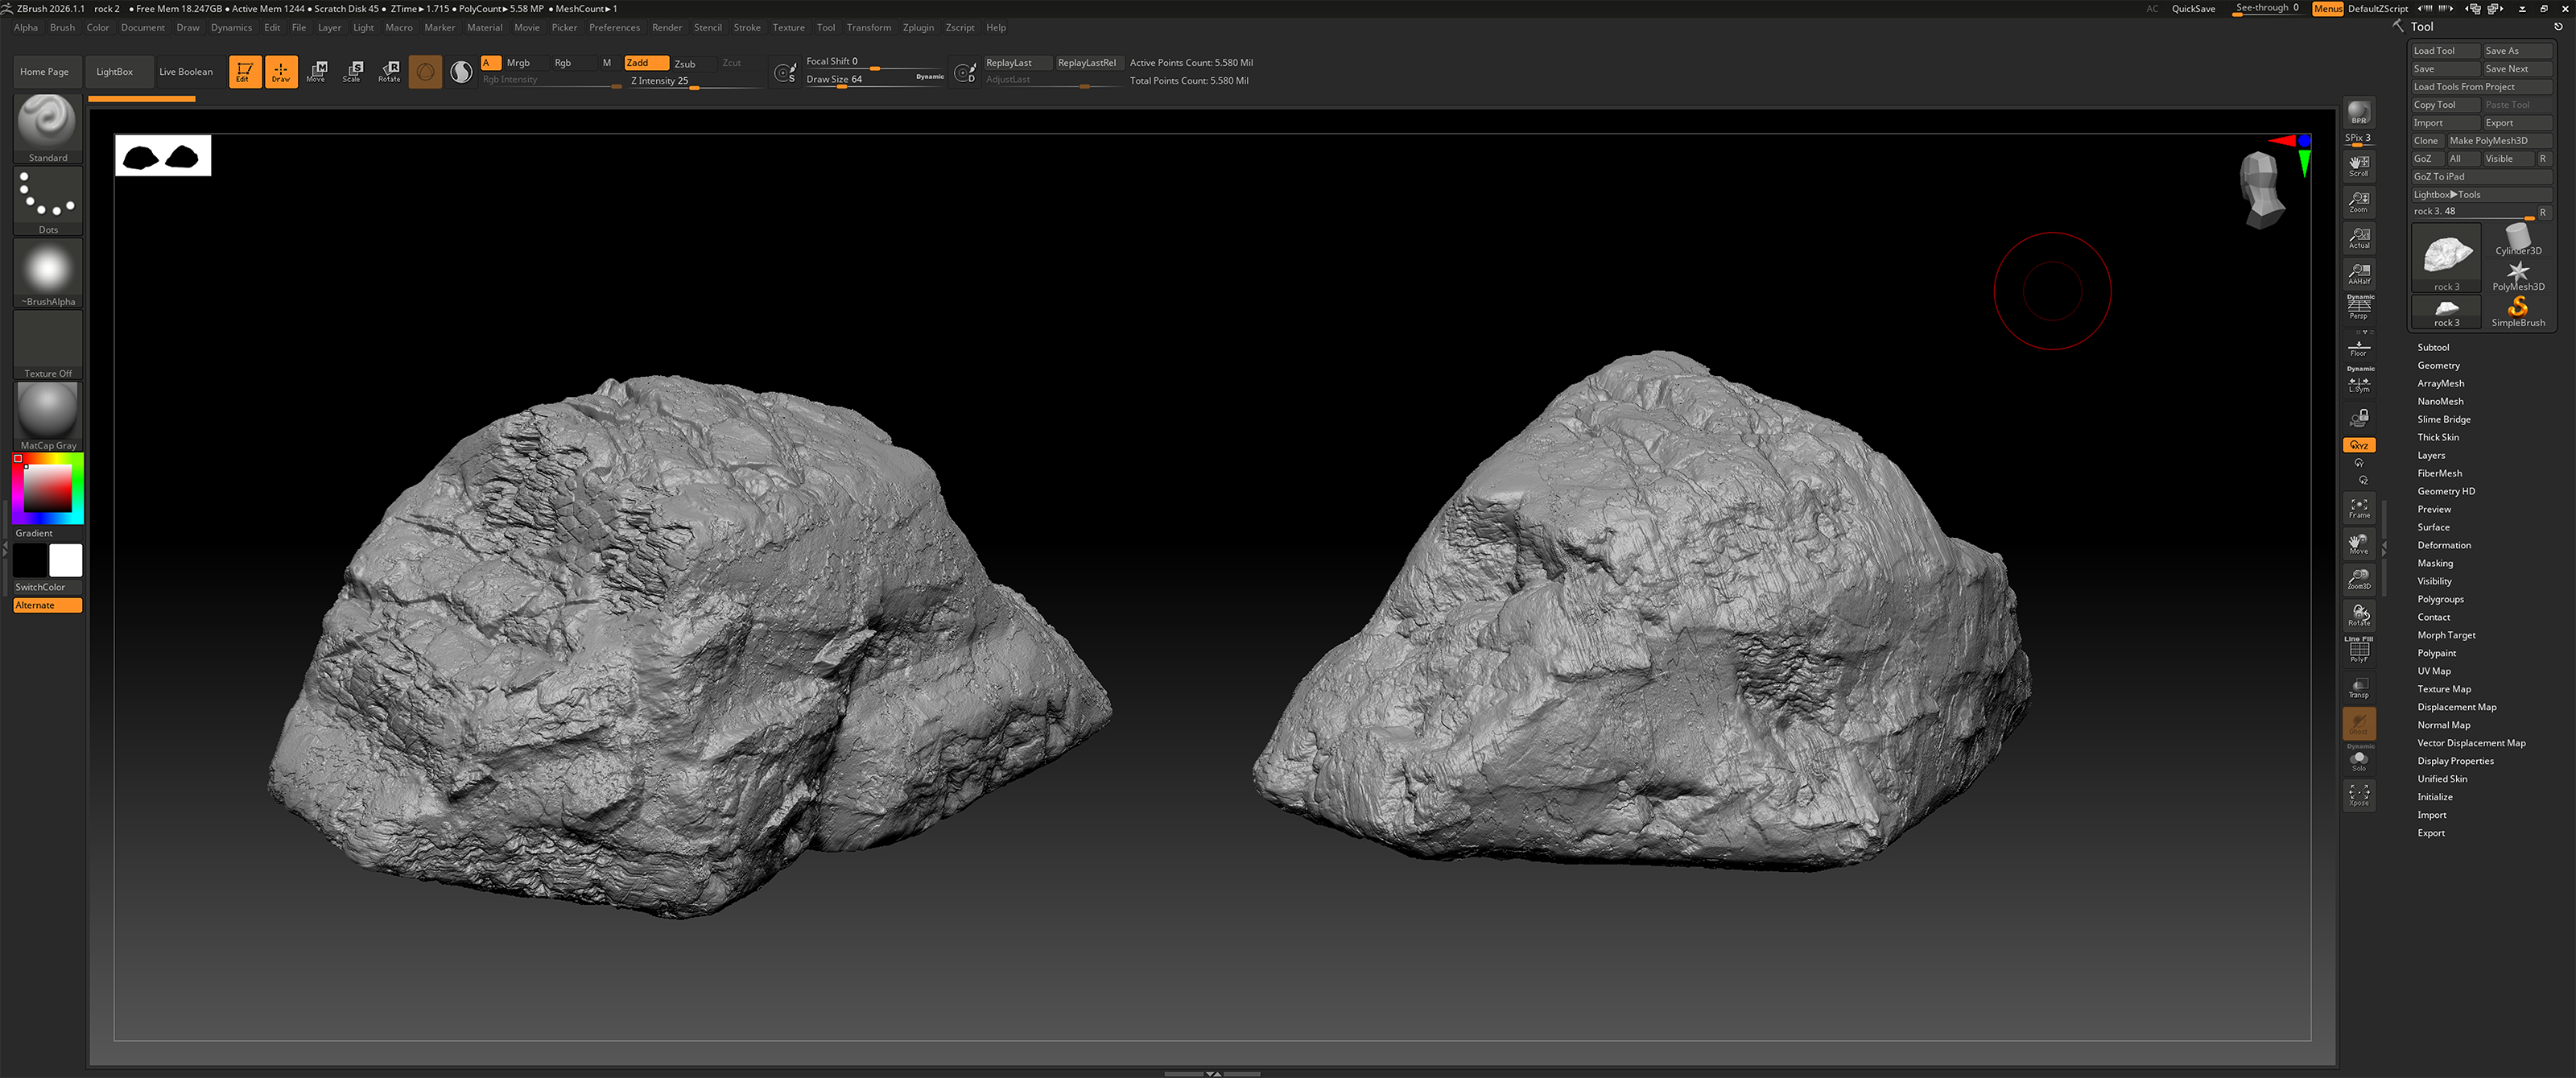The height and width of the screenshot is (1078, 2576).
Task: Click the Actual size icon
Action: [x=2358, y=237]
